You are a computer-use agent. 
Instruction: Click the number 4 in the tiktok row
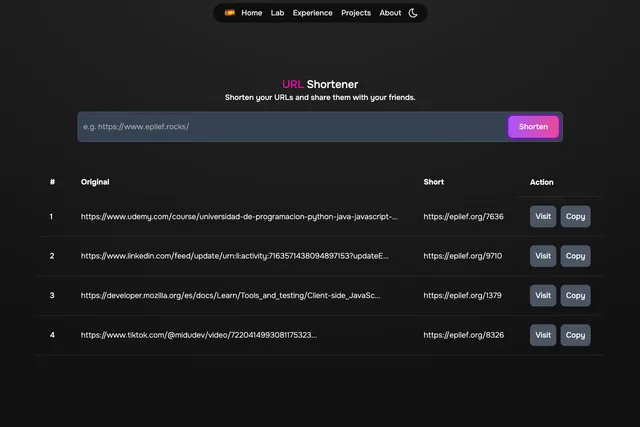52,335
